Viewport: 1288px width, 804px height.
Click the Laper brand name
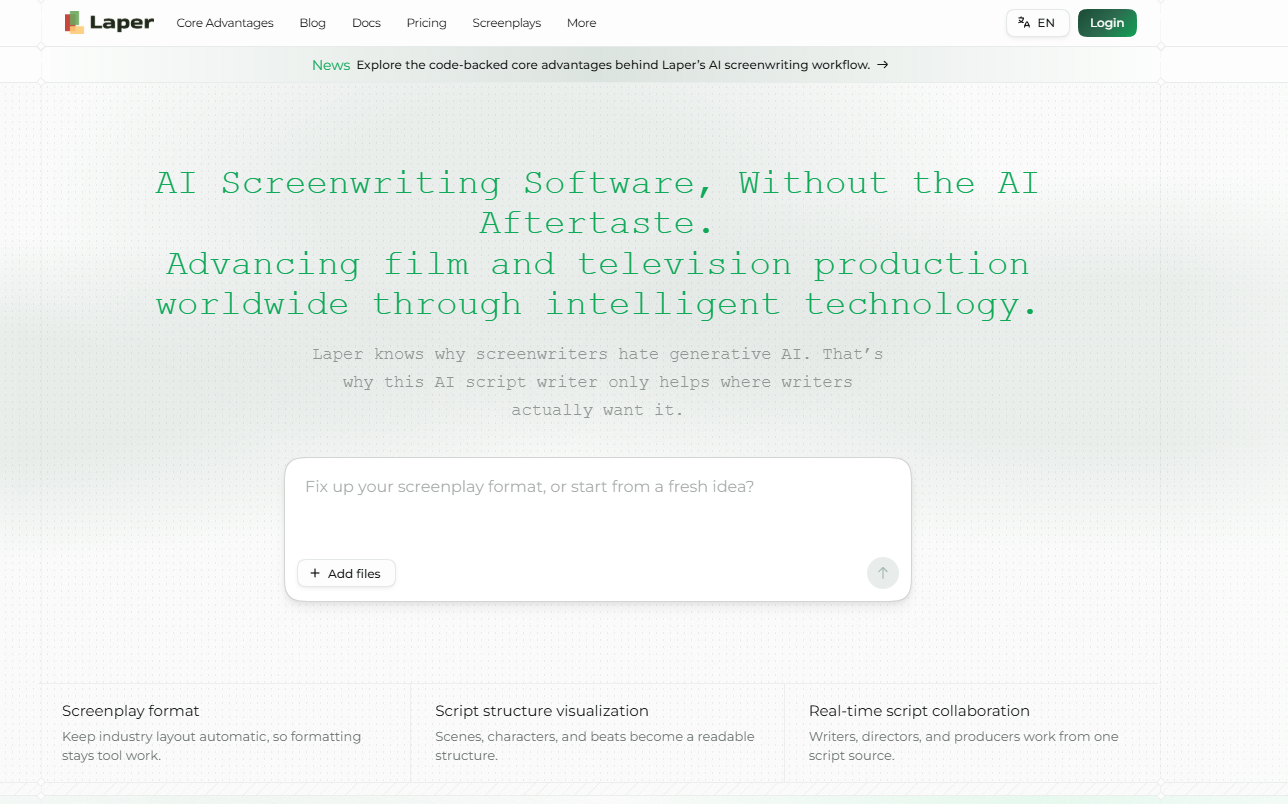click(x=122, y=23)
